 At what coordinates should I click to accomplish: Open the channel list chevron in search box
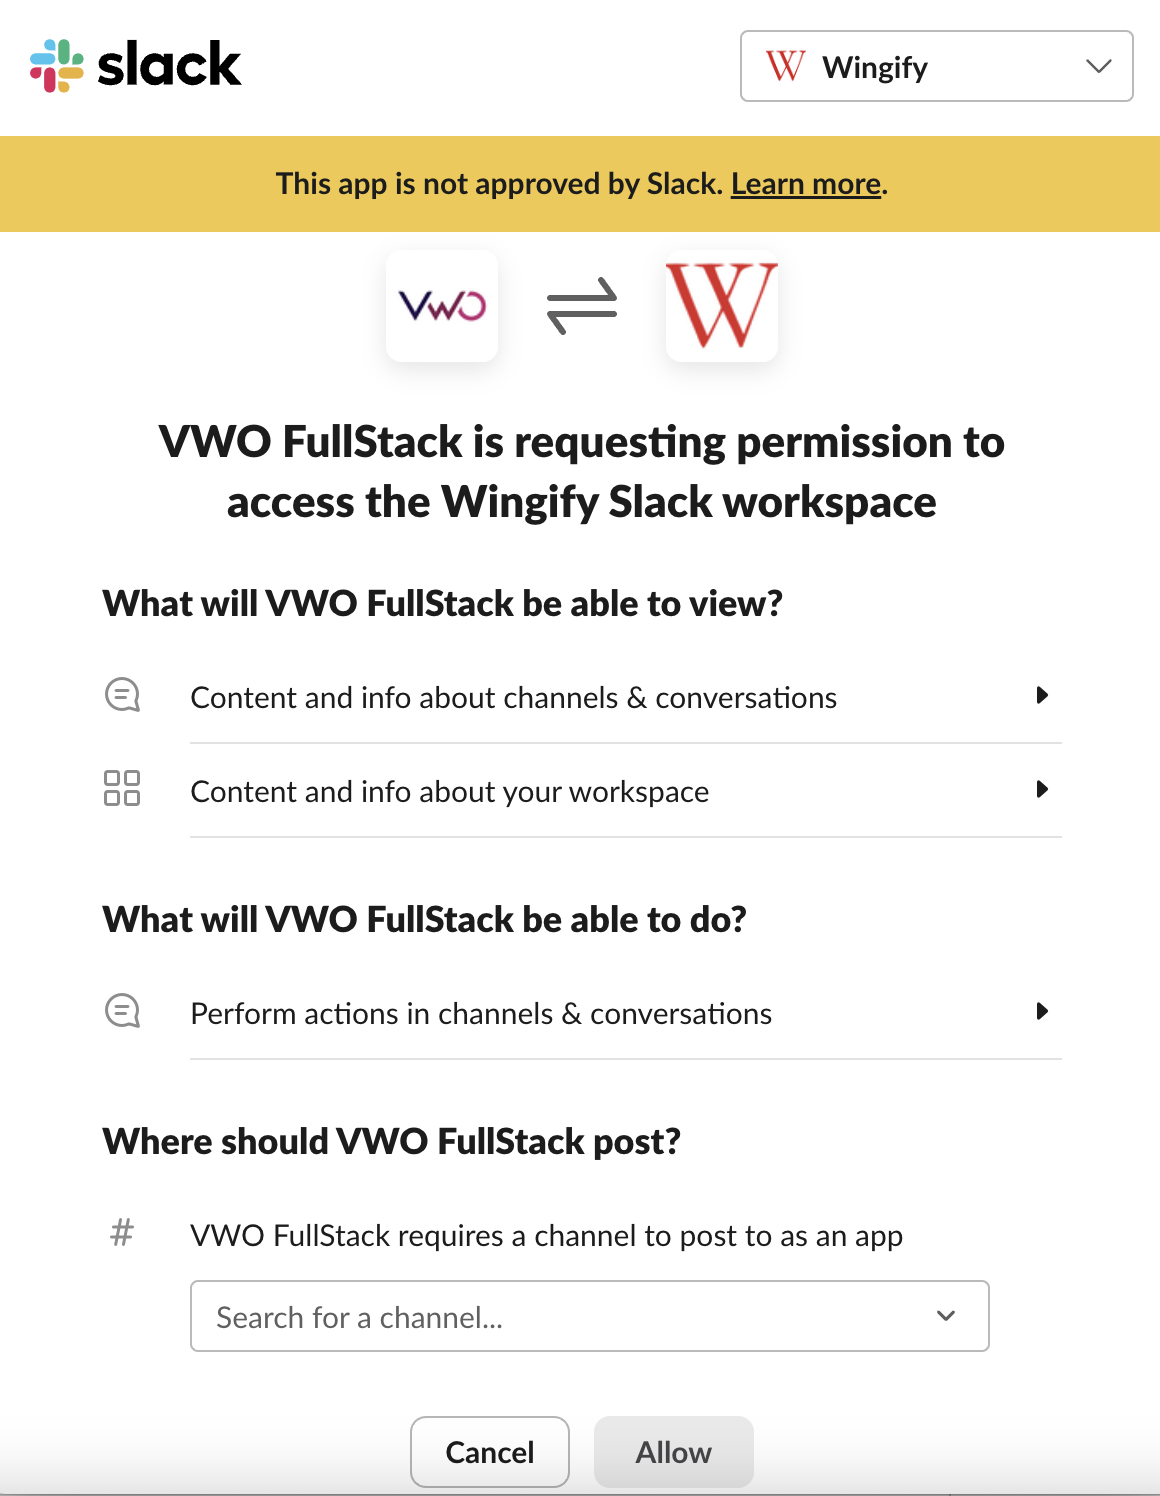946,1316
